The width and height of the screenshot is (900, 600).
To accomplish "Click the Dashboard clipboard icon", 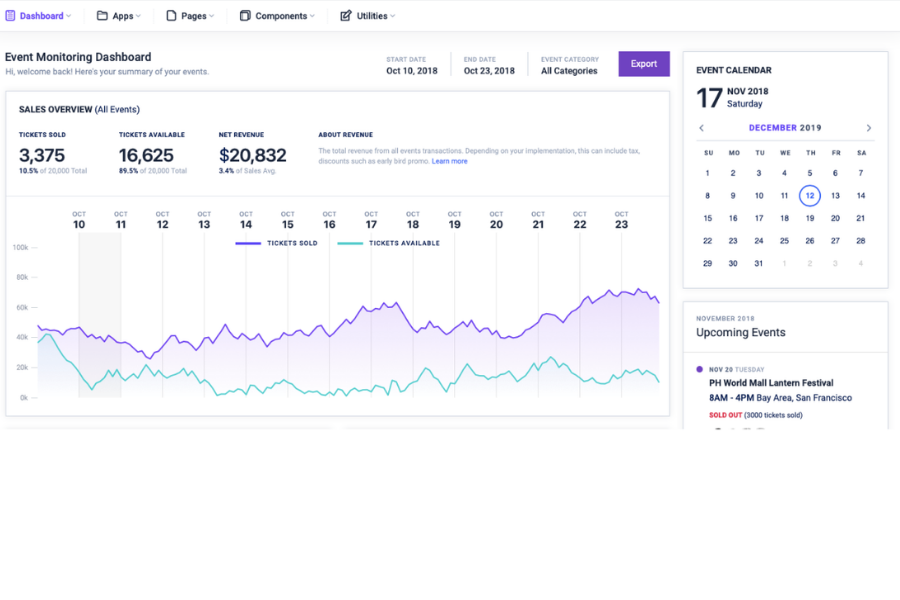I will (x=10, y=16).
